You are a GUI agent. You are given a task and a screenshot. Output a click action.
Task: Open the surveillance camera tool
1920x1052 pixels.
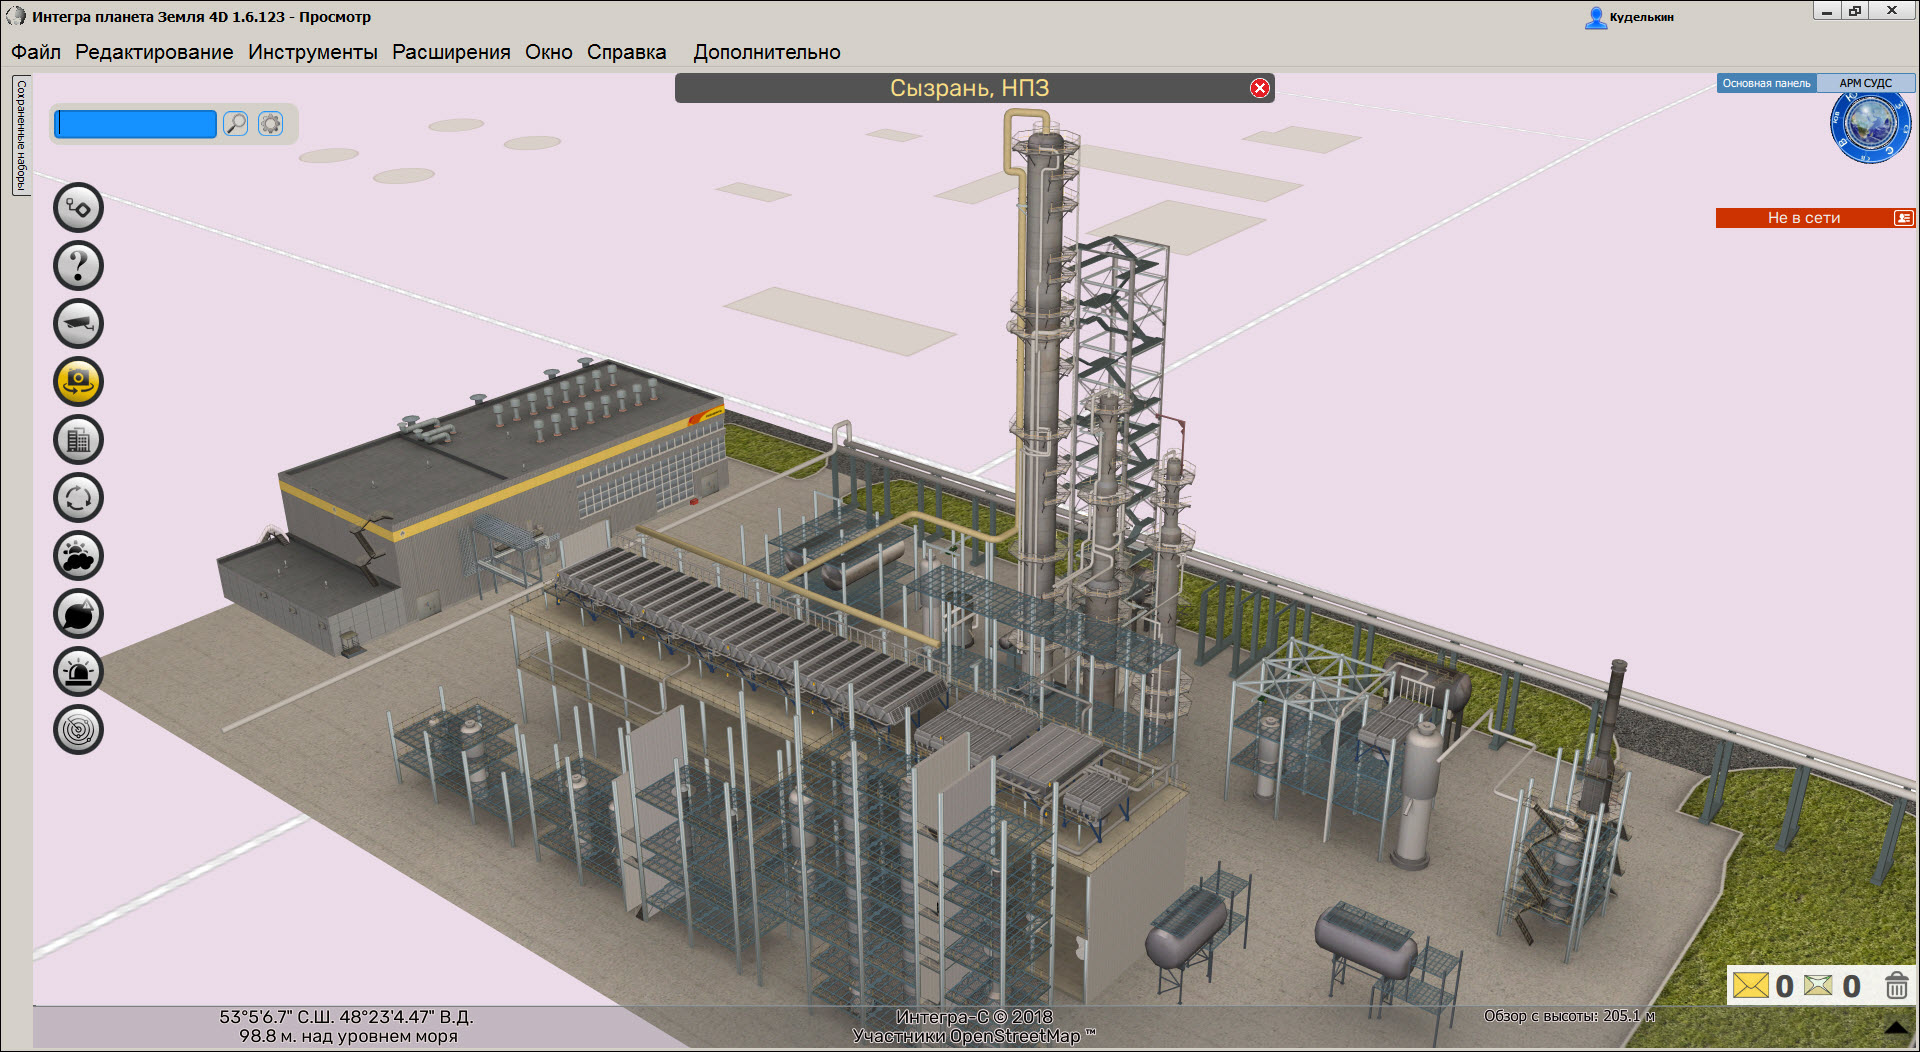pos(78,324)
